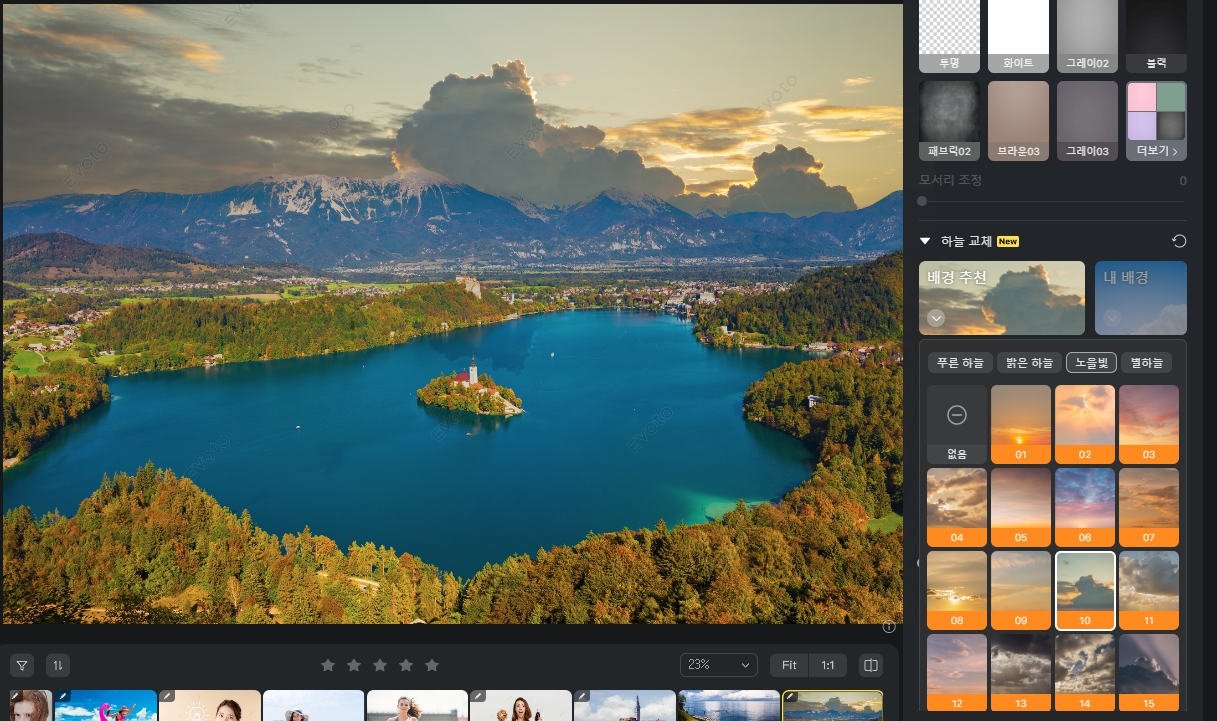The height and width of the screenshot is (721, 1217).
Task: Give the photo three stars
Action: point(379,665)
